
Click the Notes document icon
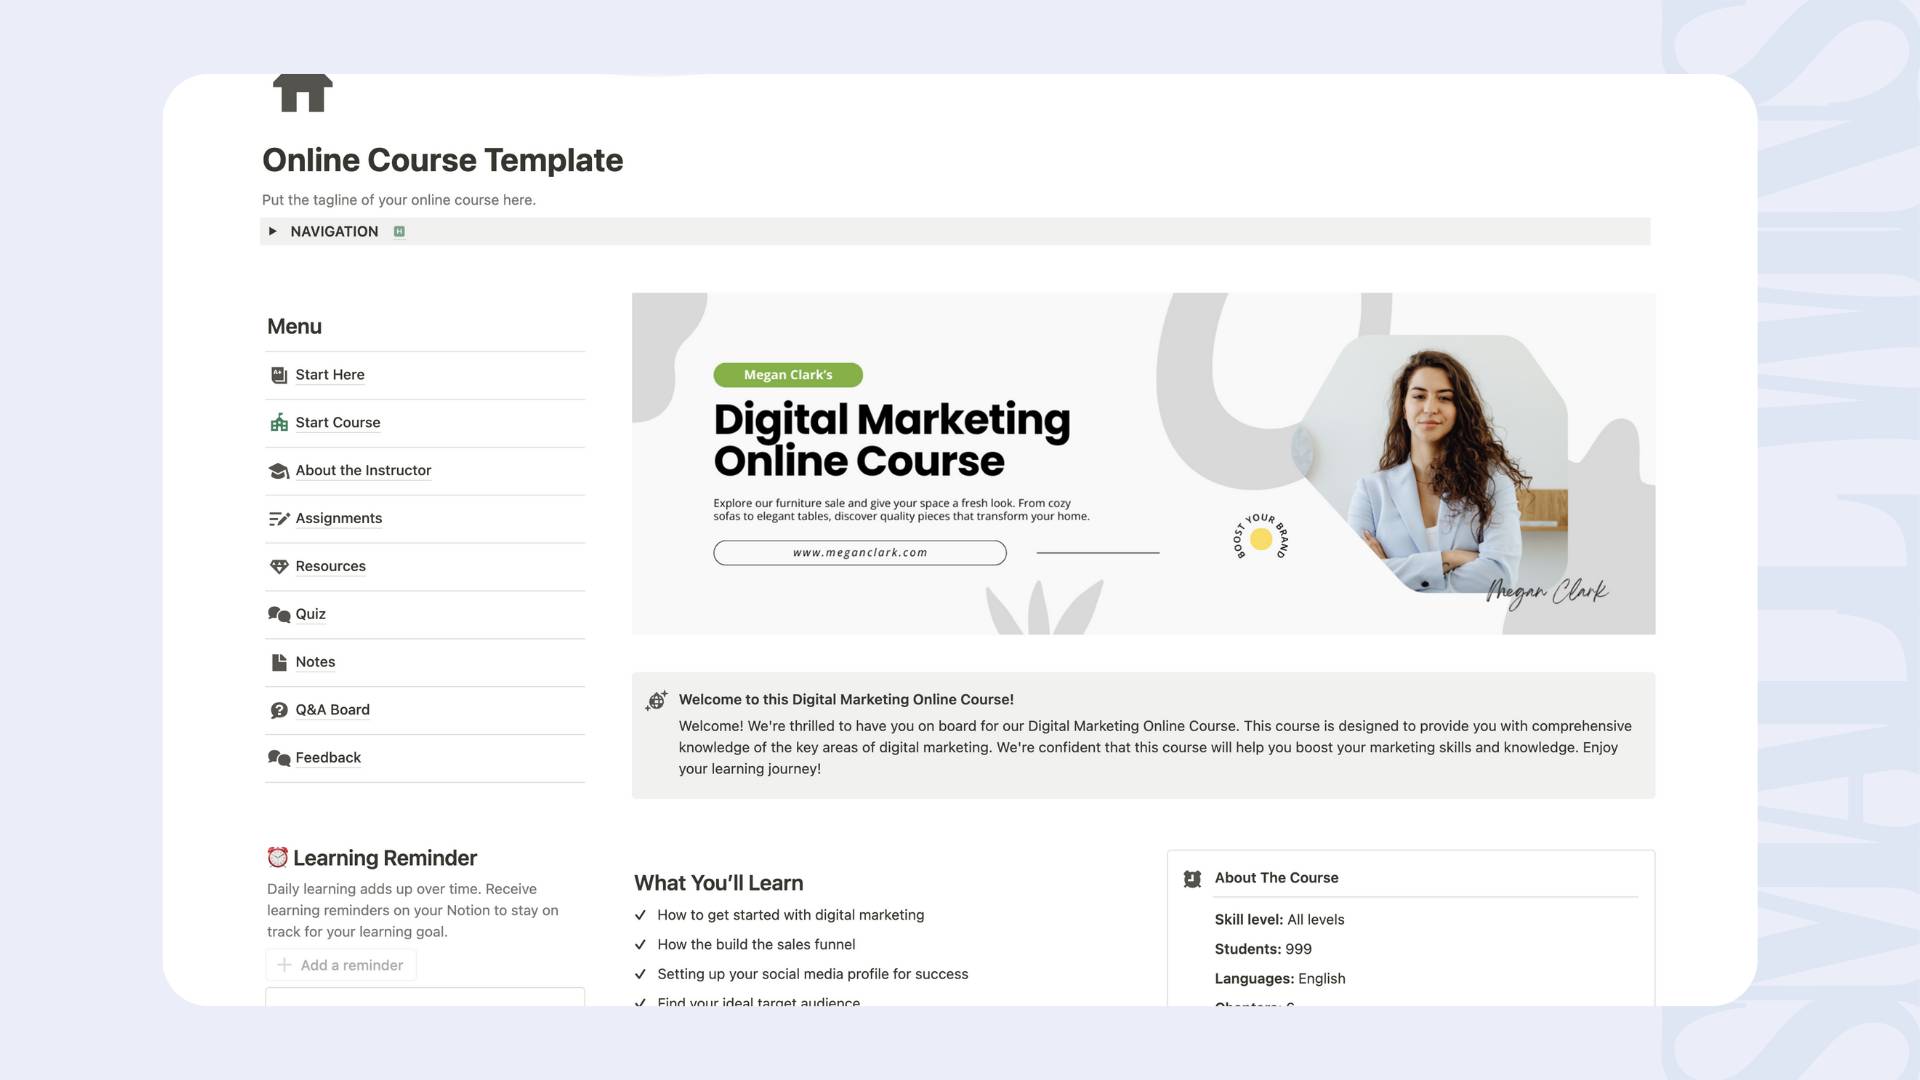pos(279,663)
